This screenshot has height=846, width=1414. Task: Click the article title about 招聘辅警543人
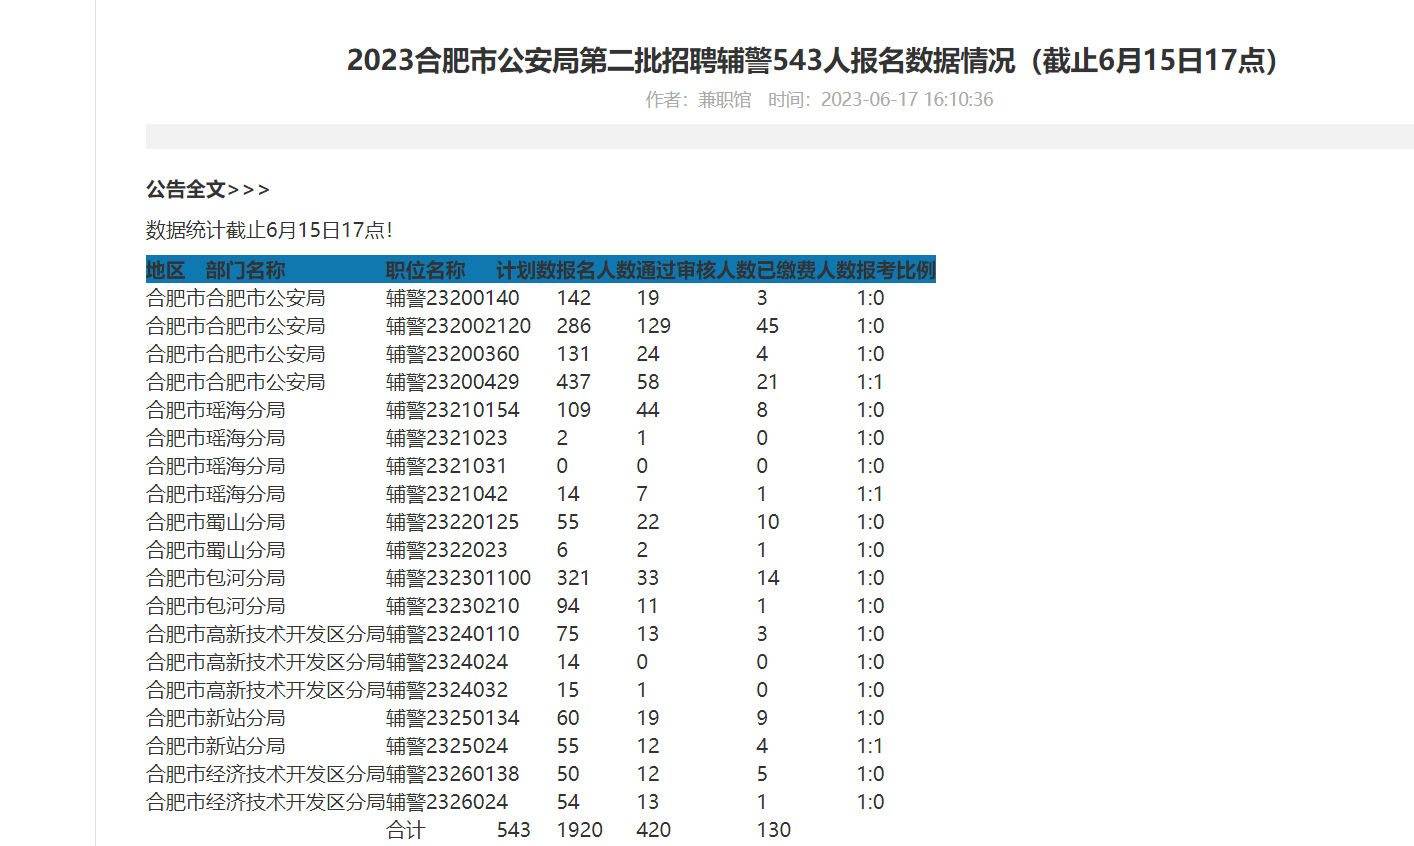tap(812, 60)
